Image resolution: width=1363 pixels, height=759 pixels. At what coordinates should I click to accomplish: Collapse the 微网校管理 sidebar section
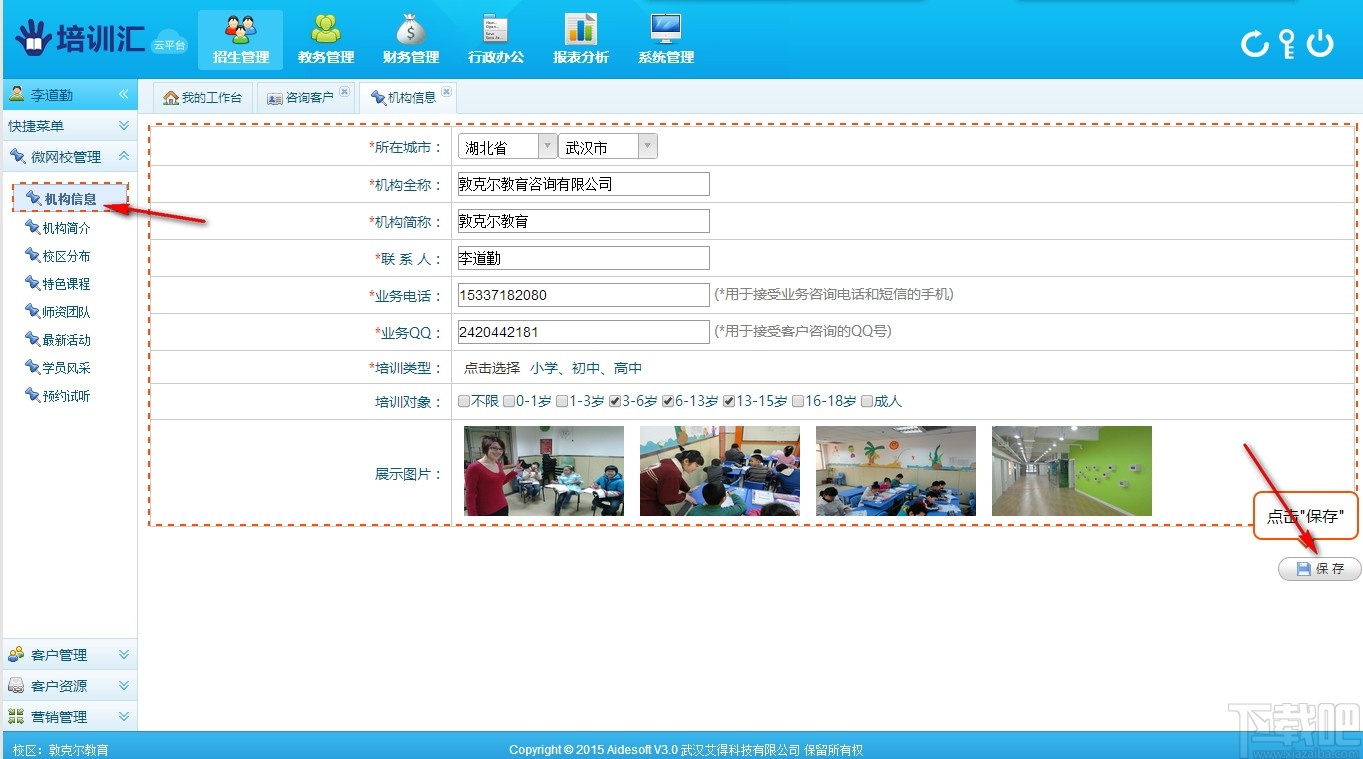point(125,156)
